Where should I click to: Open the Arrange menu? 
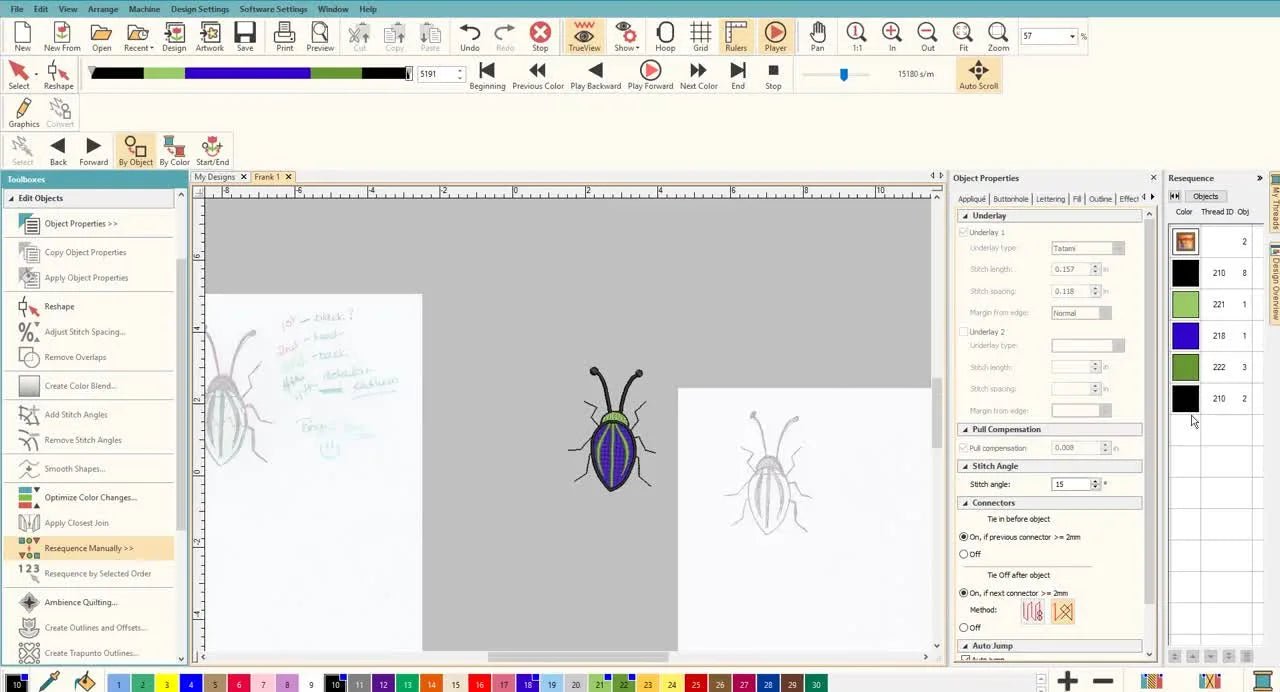tap(103, 9)
